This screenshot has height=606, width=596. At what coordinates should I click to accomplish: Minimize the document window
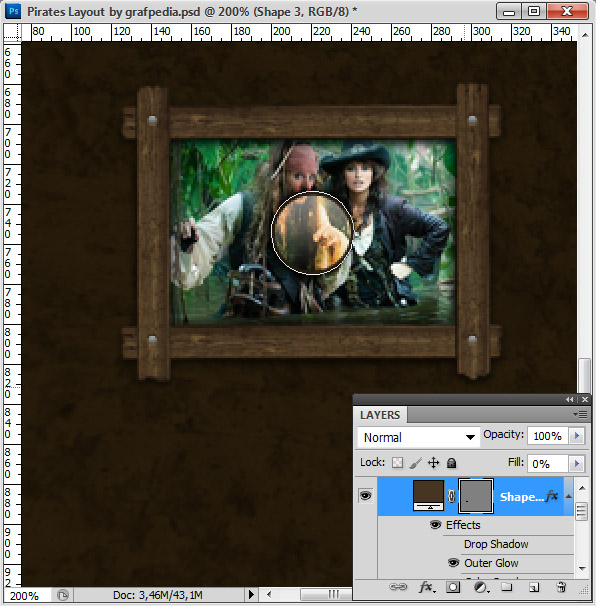tap(509, 12)
